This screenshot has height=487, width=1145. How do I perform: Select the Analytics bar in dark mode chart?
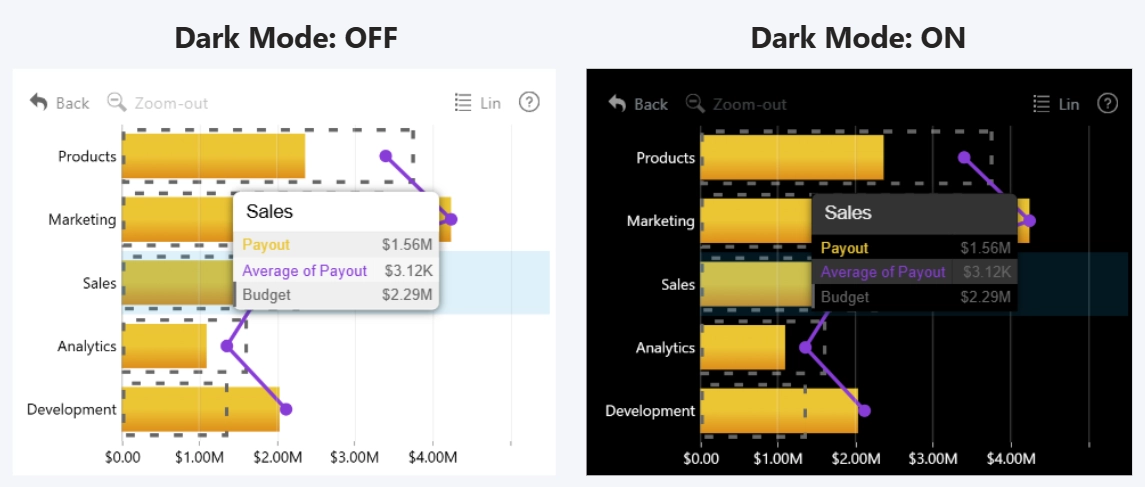pyautogui.click(x=743, y=347)
